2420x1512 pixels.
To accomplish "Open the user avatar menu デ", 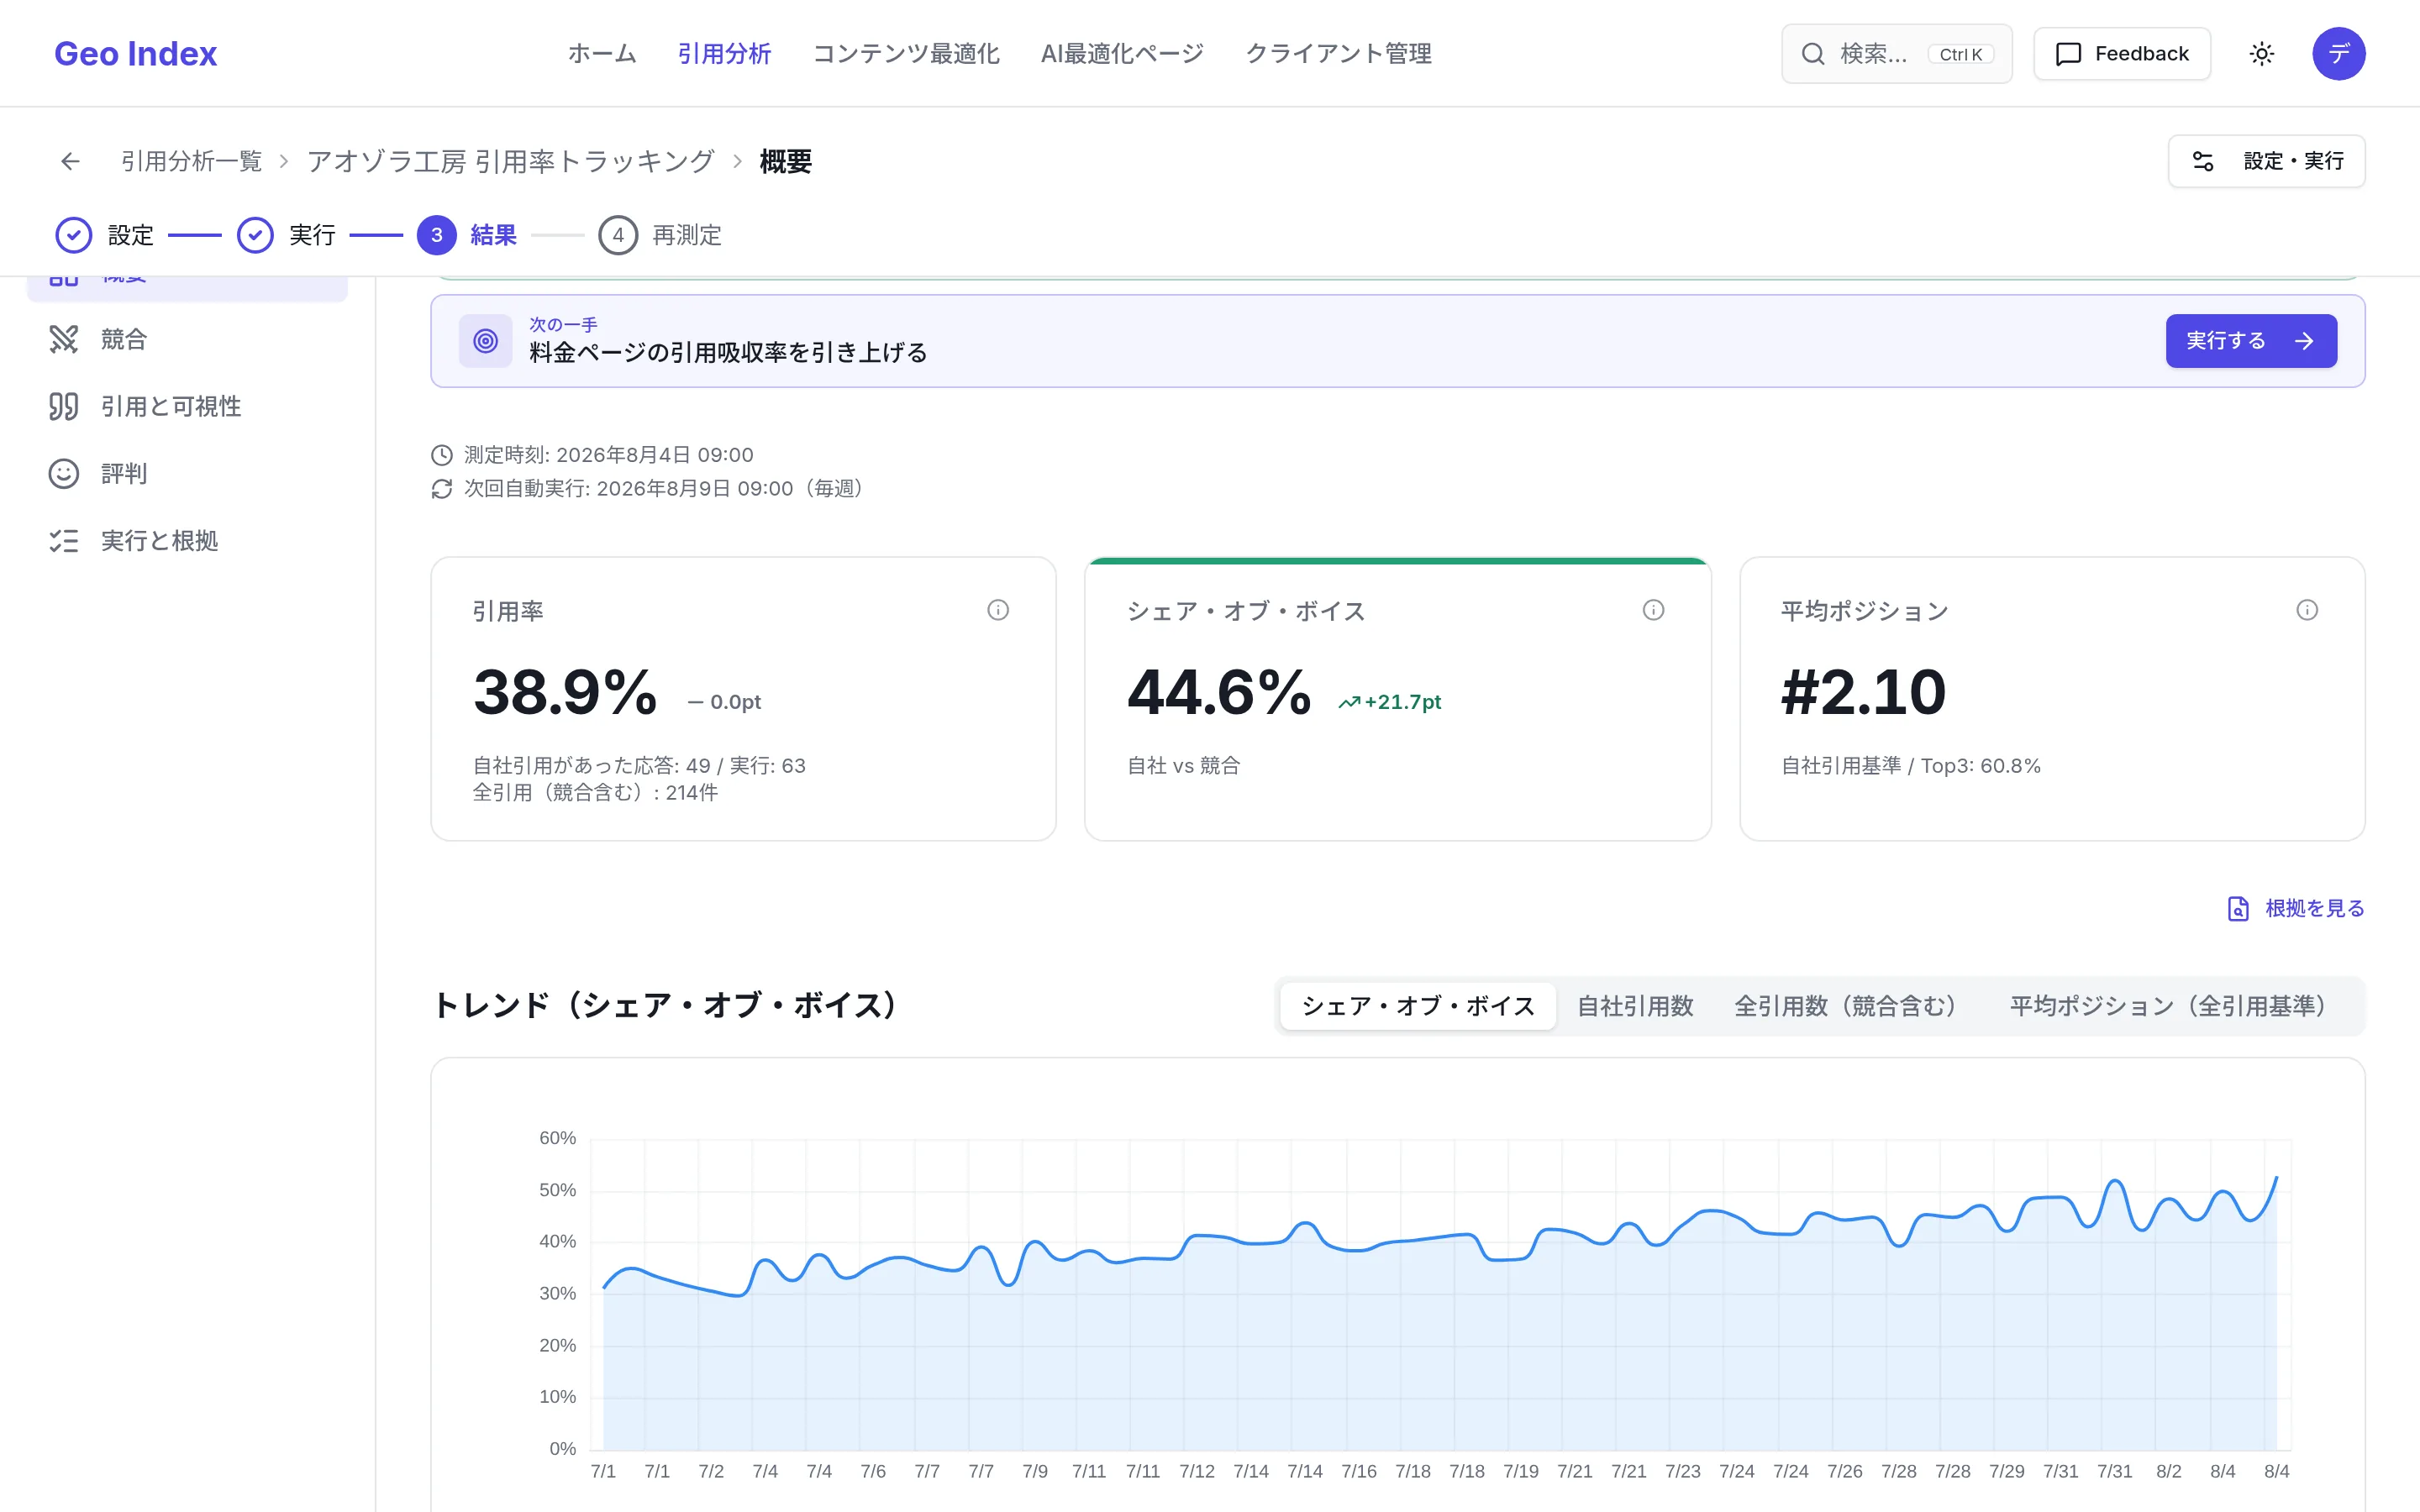I will coord(2338,54).
